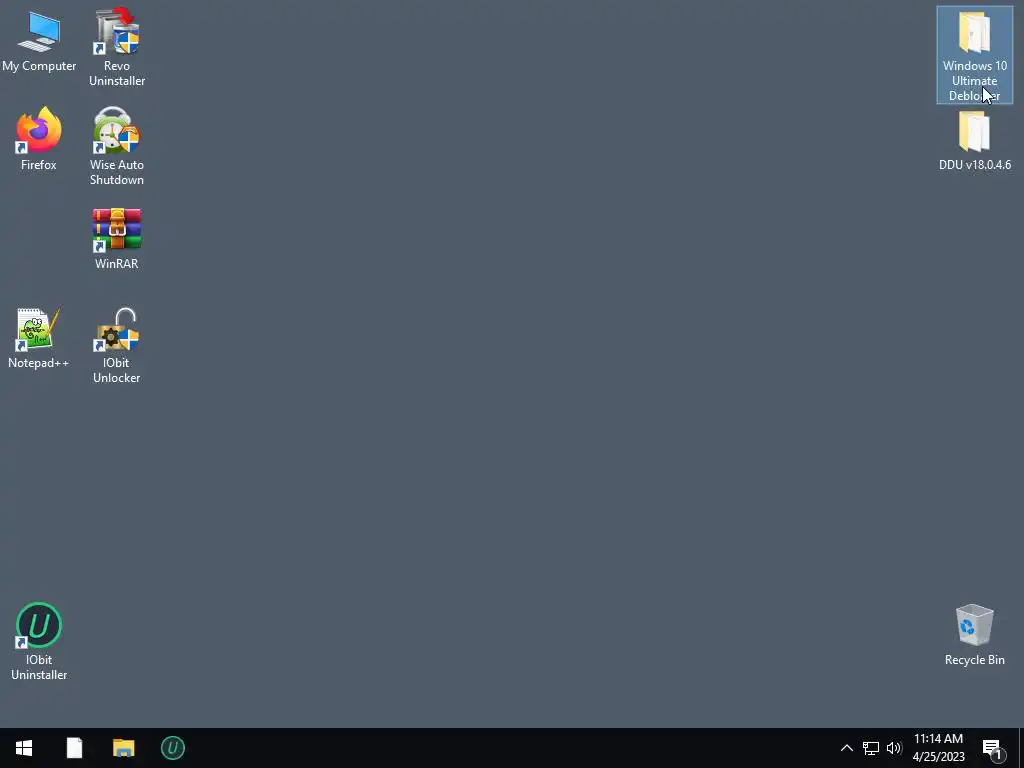Screen dimensions: 1024x768
Task: Select the My Computer desktop icon
Action: (x=39, y=41)
